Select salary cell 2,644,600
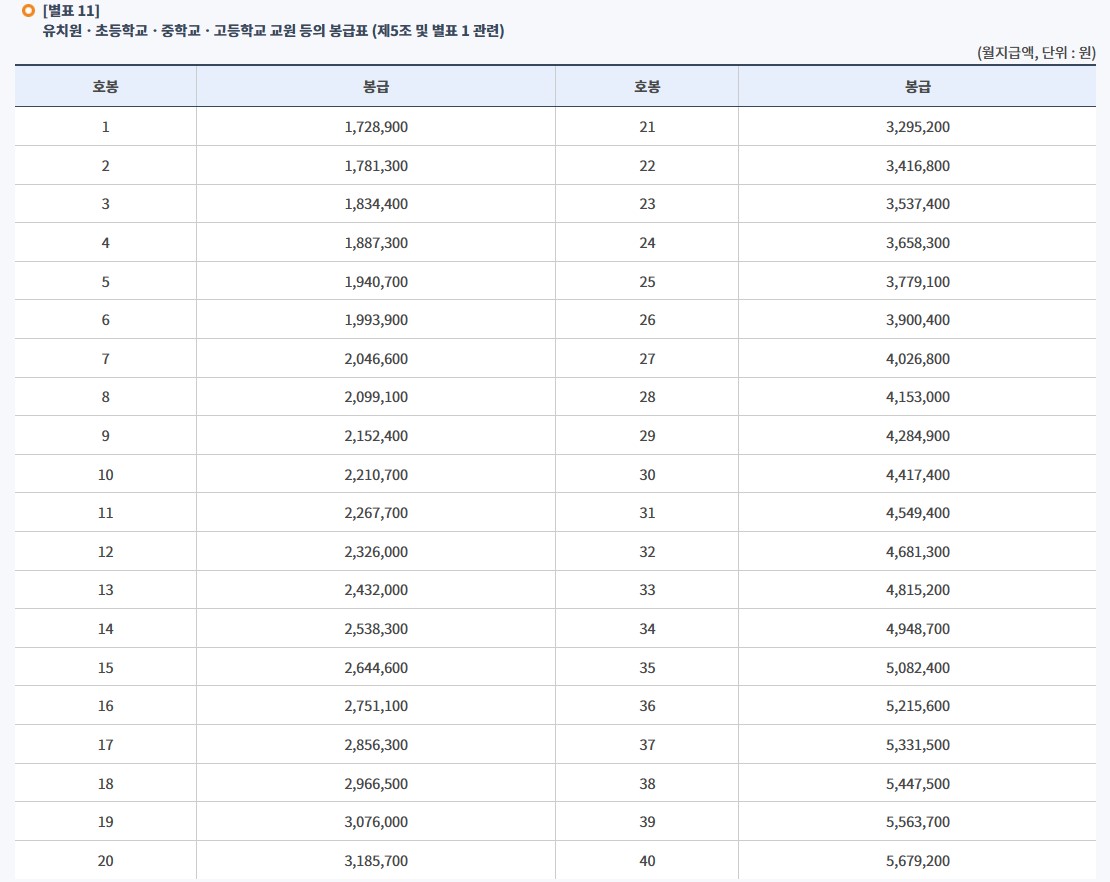Screen dimensions: 1110x882 coord(376,668)
